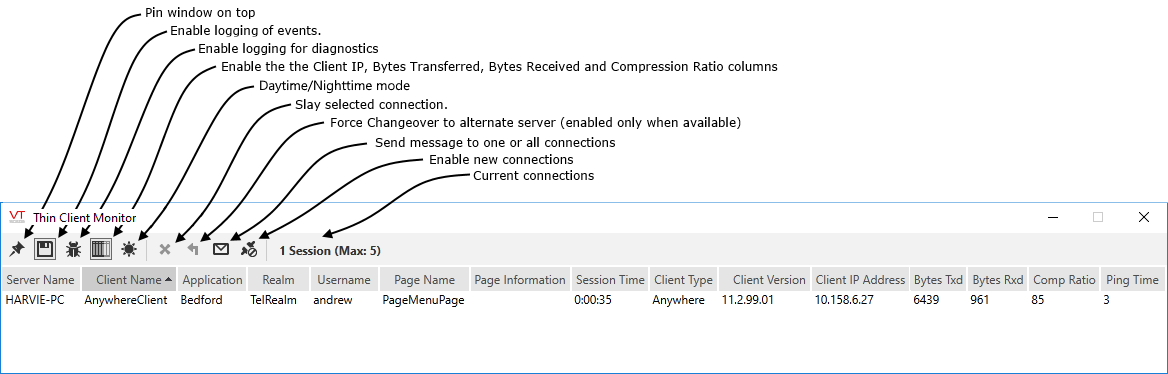
Task: Click the Comp Ratio value 85
Action: point(1038,300)
